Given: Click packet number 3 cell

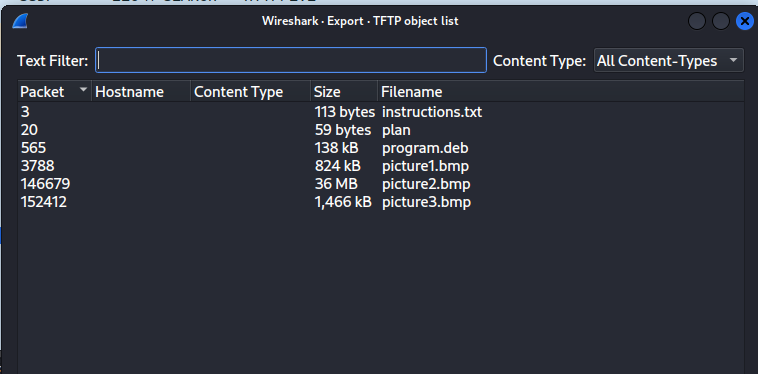Looking at the screenshot, I should [x=25, y=112].
